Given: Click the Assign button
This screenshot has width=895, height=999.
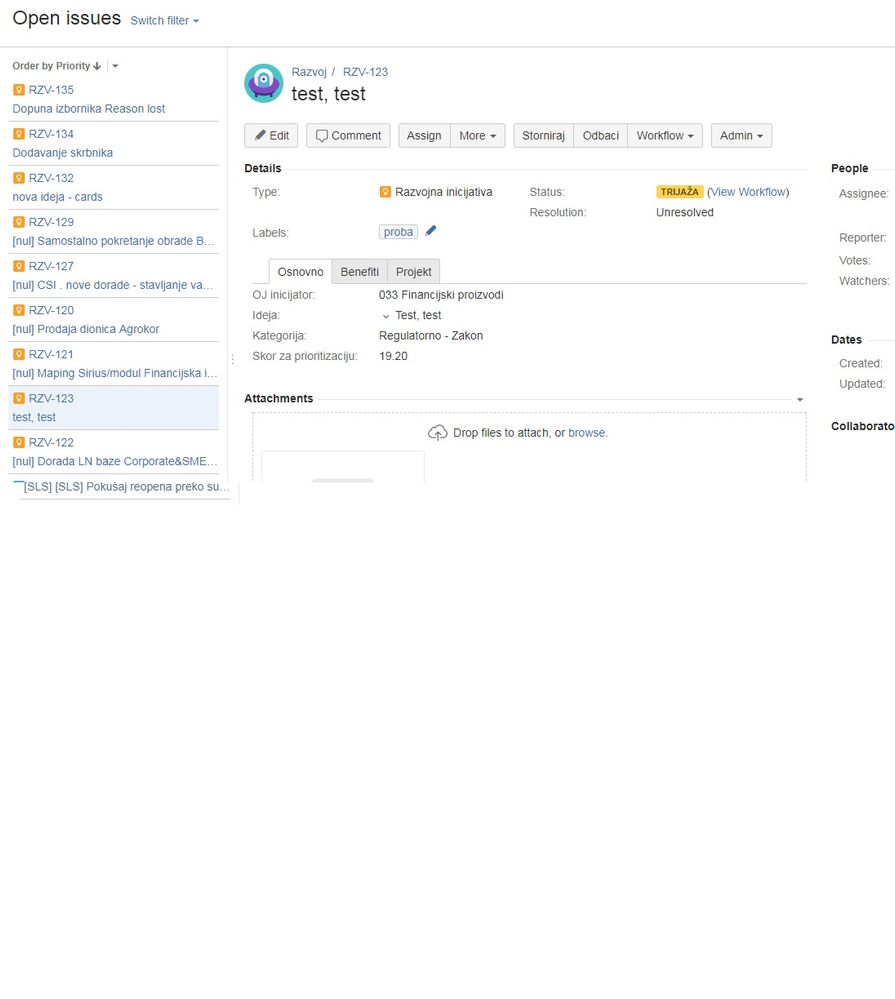Looking at the screenshot, I should [x=424, y=136].
